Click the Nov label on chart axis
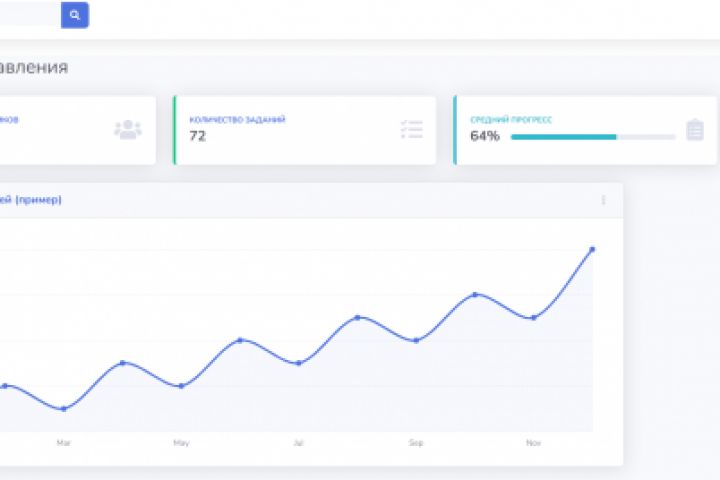720x480 pixels. [x=533, y=442]
